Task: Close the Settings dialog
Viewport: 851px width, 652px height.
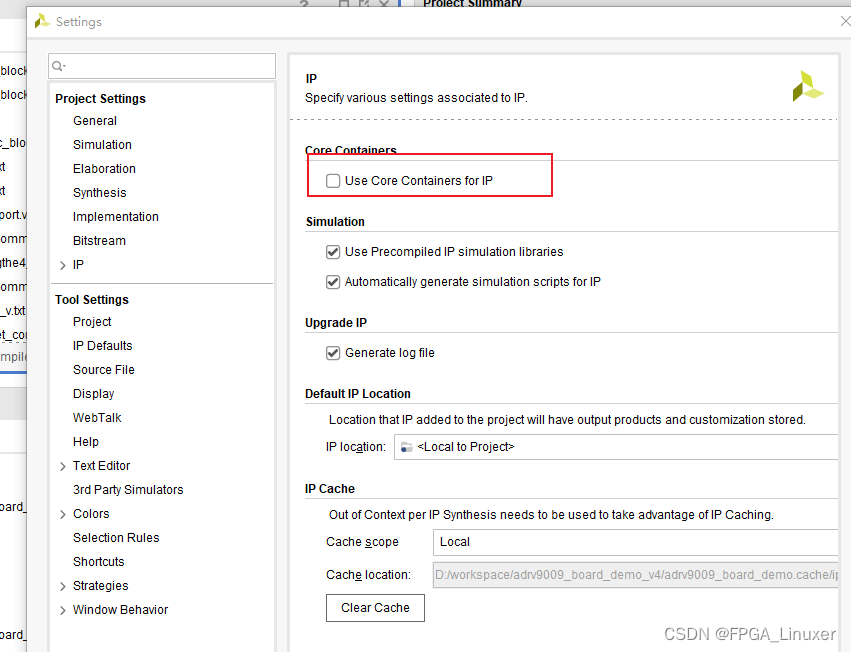Action: (x=845, y=21)
